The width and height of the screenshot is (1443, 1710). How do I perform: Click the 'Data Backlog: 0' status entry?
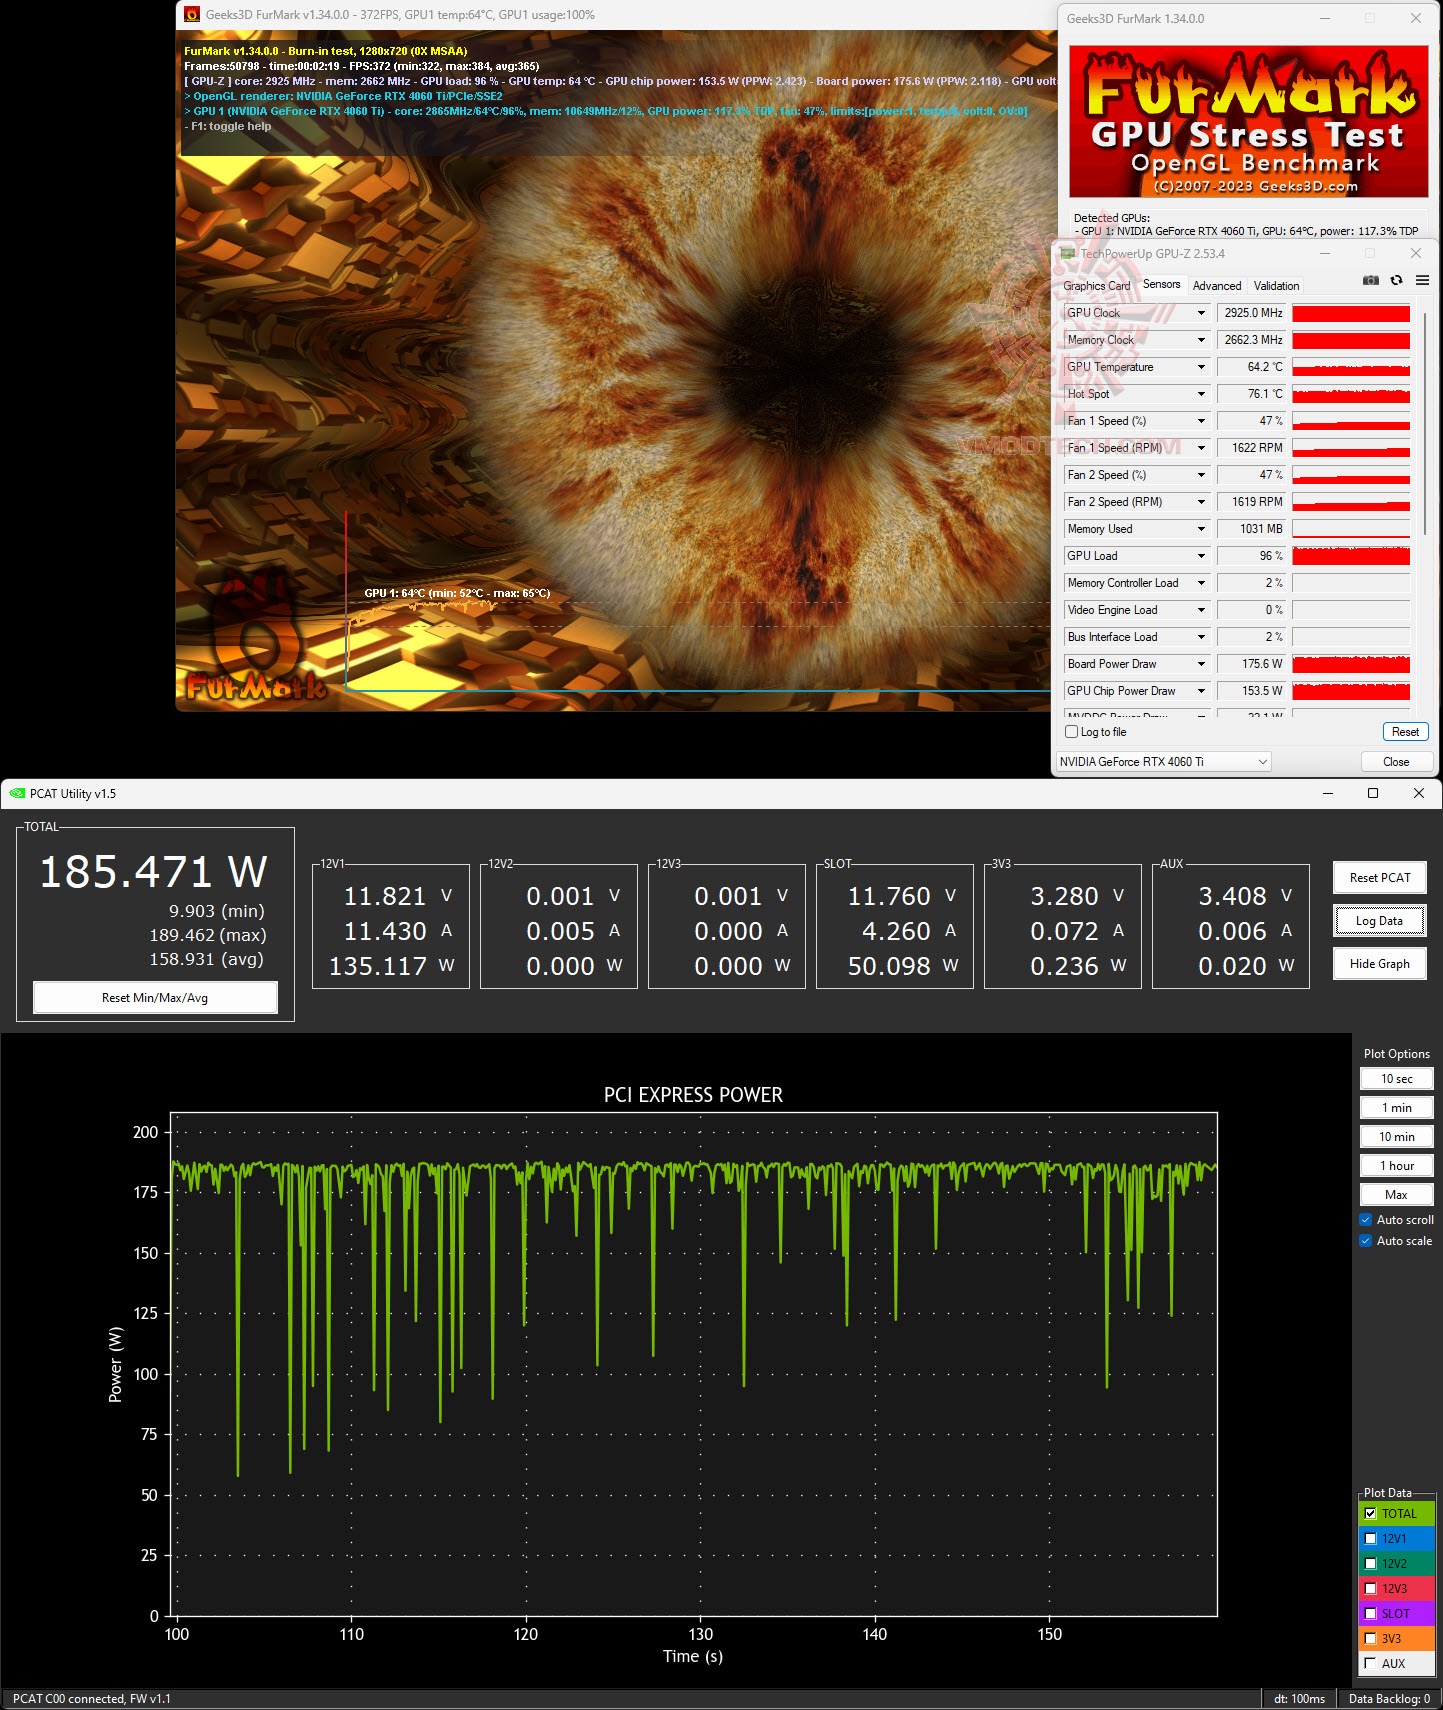pos(1389,1699)
